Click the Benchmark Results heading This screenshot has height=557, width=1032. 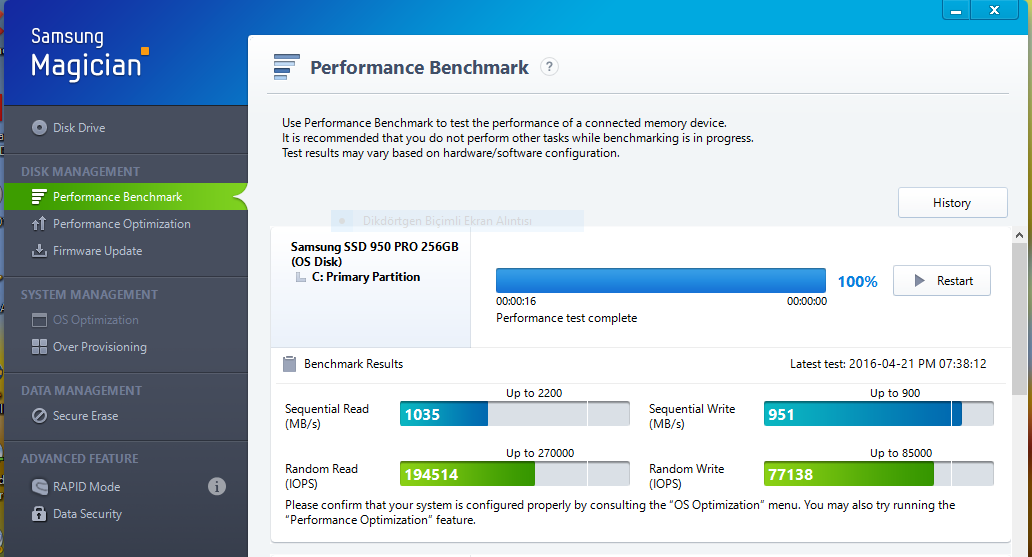point(353,364)
